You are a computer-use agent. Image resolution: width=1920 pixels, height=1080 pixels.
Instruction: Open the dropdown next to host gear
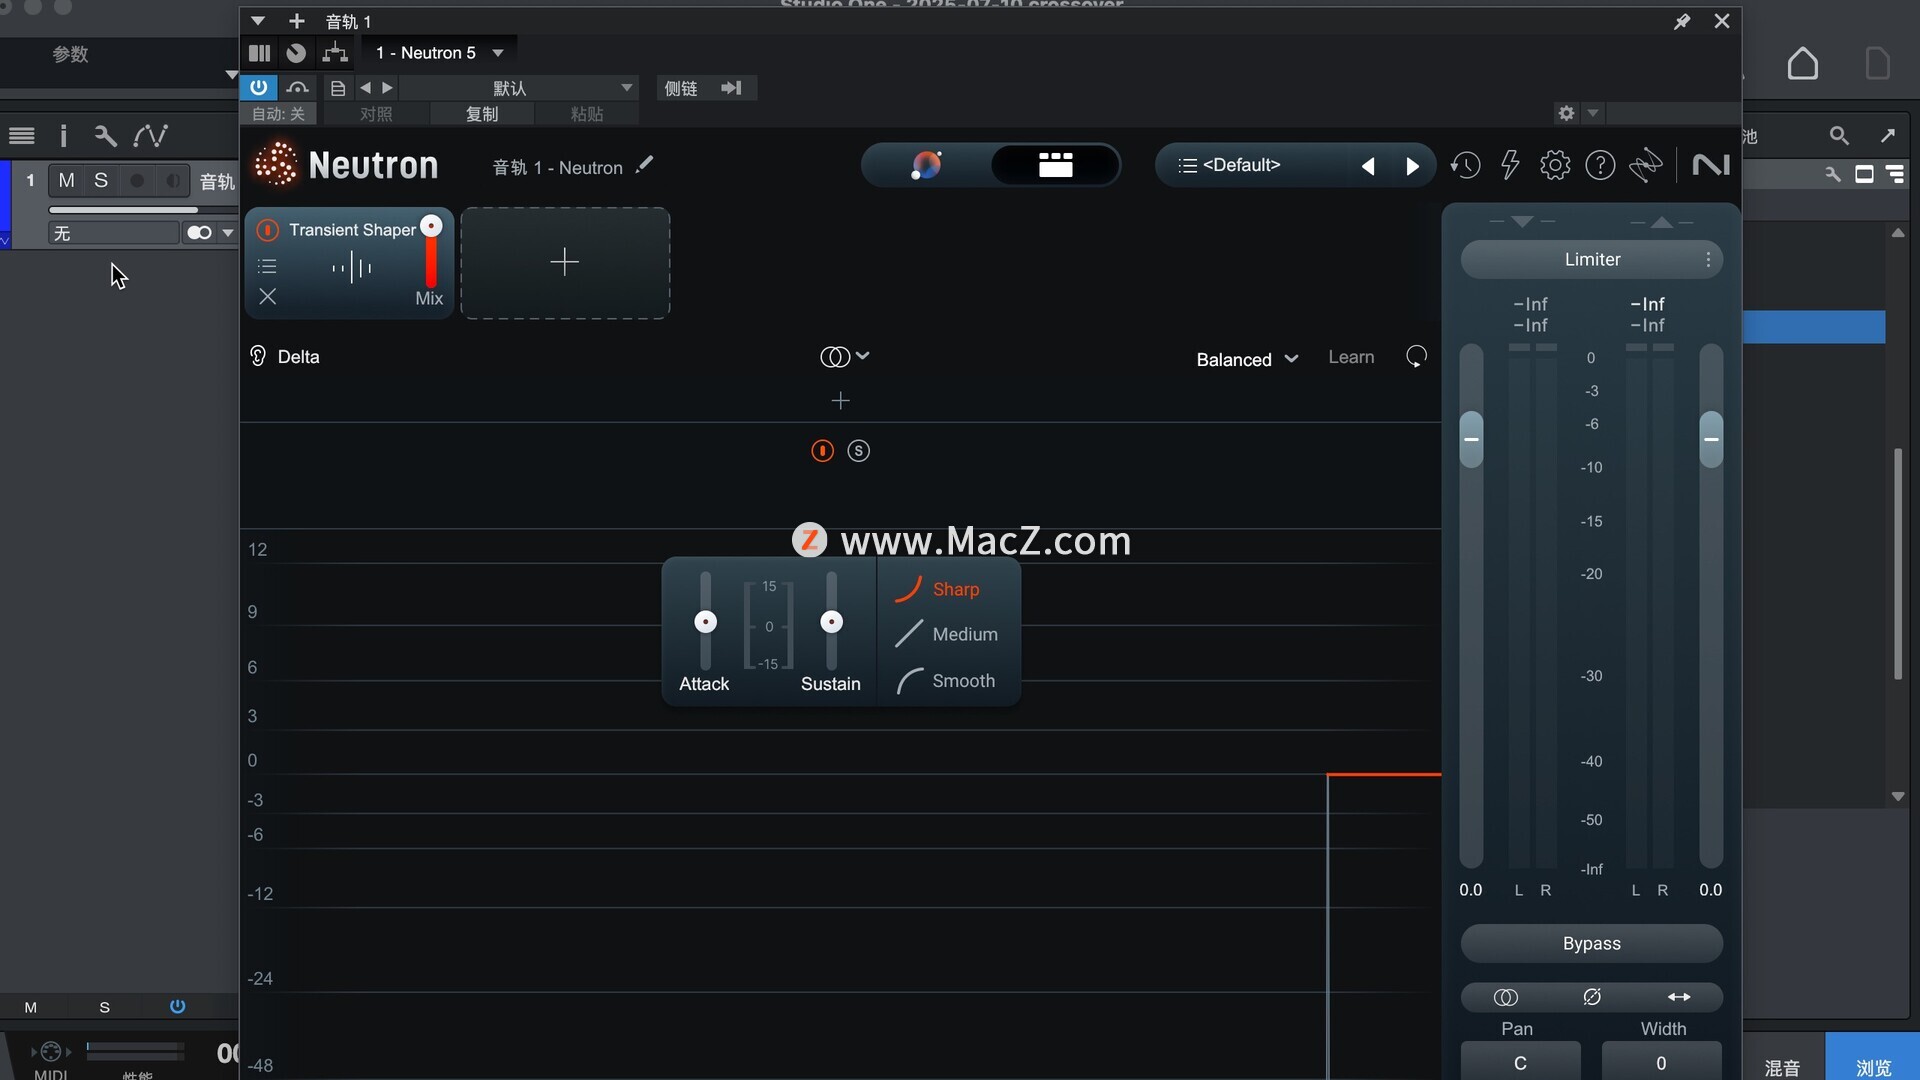(1593, 113)
